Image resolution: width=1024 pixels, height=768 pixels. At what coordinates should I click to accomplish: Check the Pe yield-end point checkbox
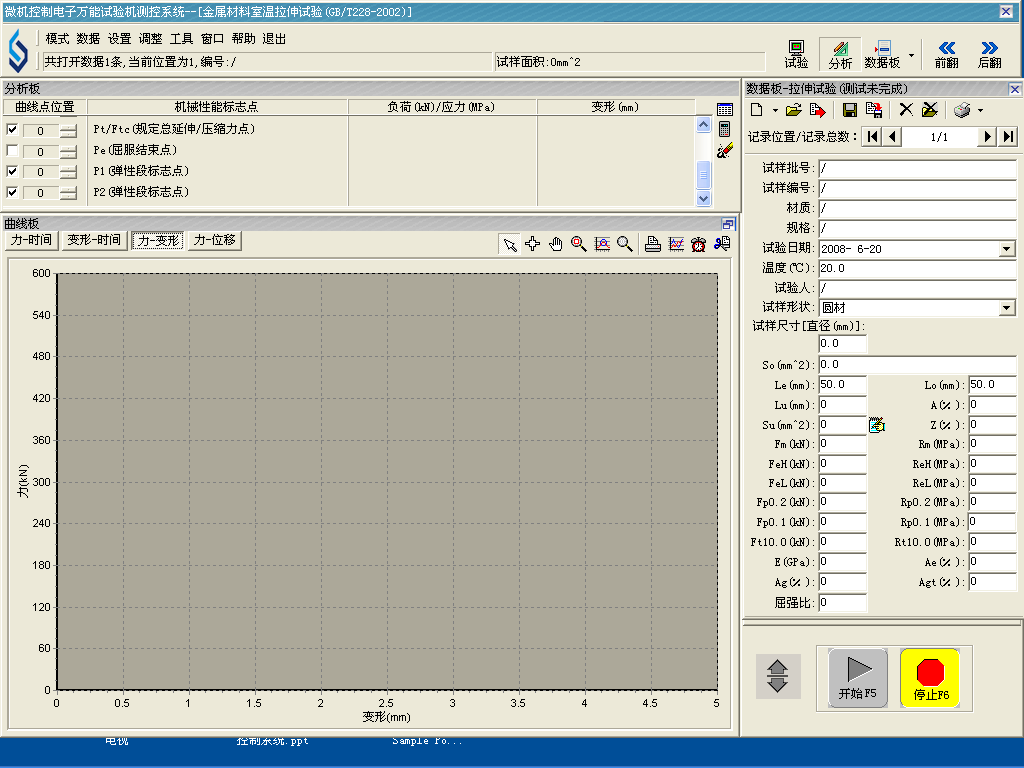12,150
